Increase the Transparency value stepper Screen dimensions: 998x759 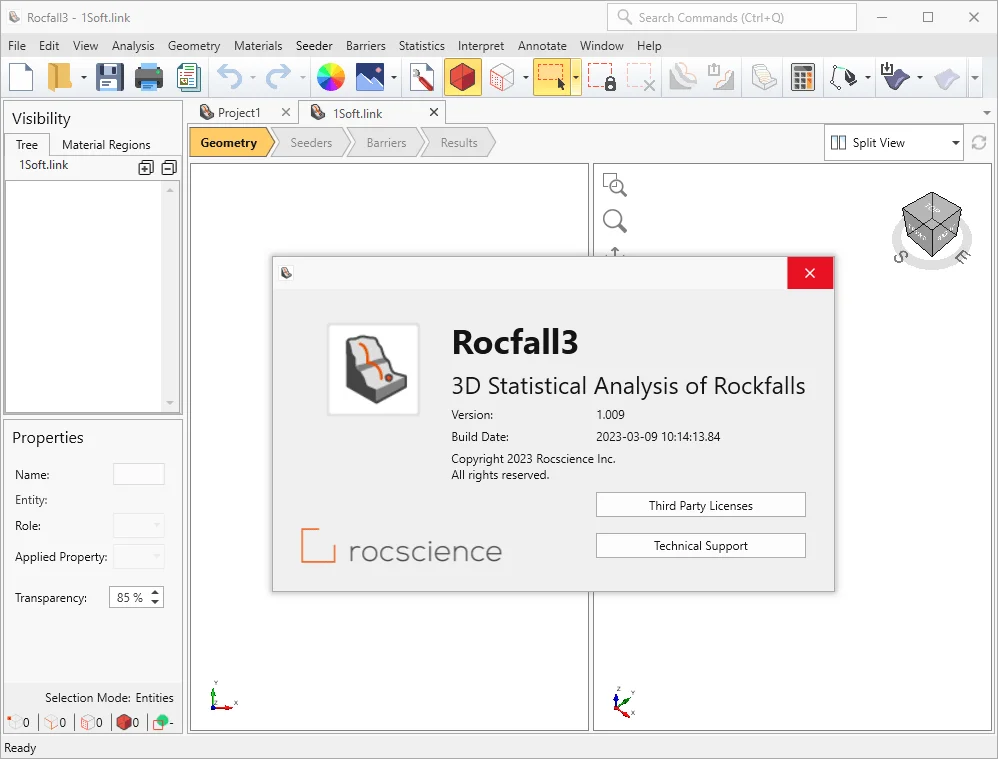[x=155, y=593]
